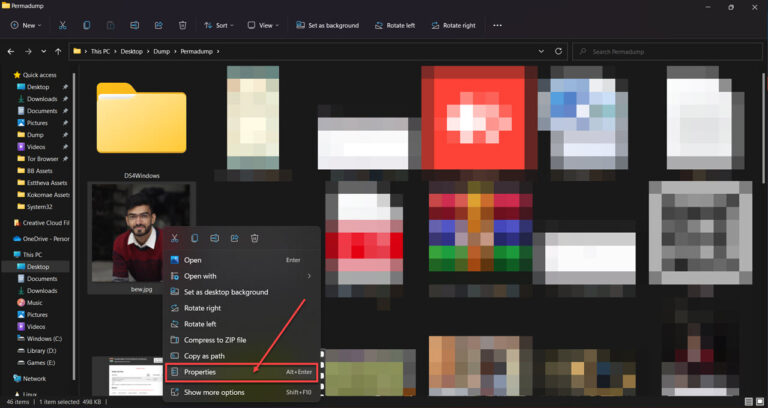The height and width of the screenshot is (408, 768).
Task: Click the Copy icon in the context menu
Action: click(x=194, y=238)
